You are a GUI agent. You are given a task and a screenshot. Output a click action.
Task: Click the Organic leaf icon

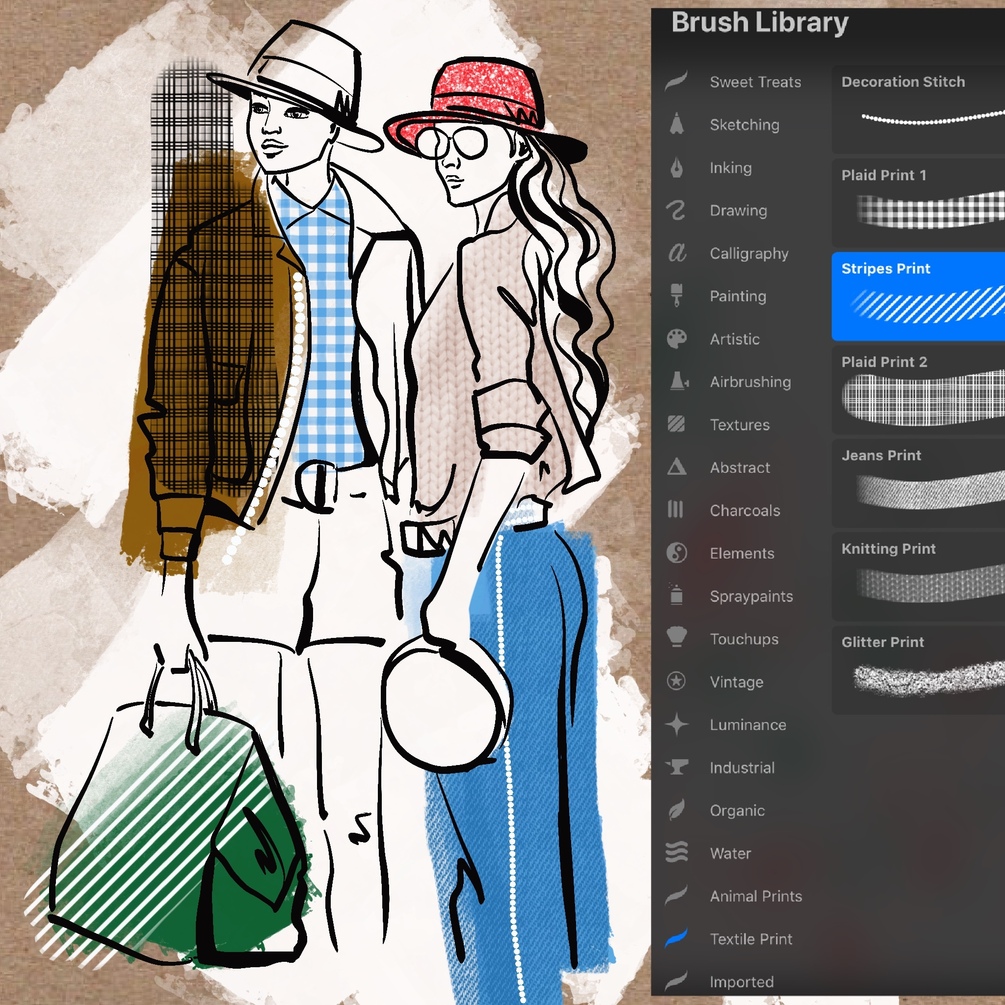click(676, 810)
